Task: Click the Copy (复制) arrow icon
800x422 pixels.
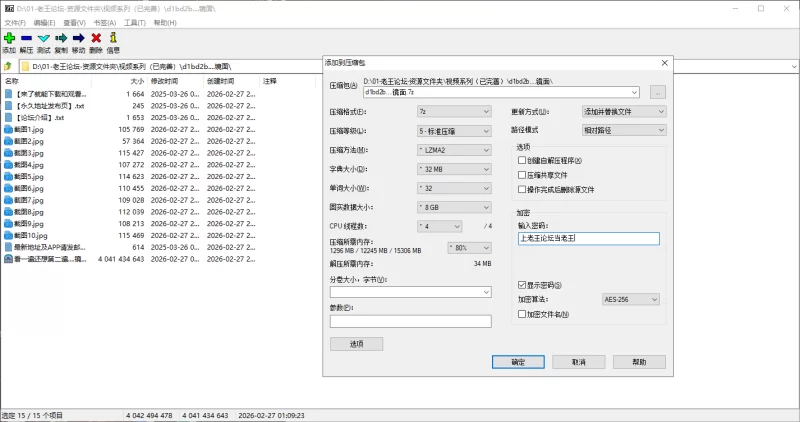Action: (61, 38)
